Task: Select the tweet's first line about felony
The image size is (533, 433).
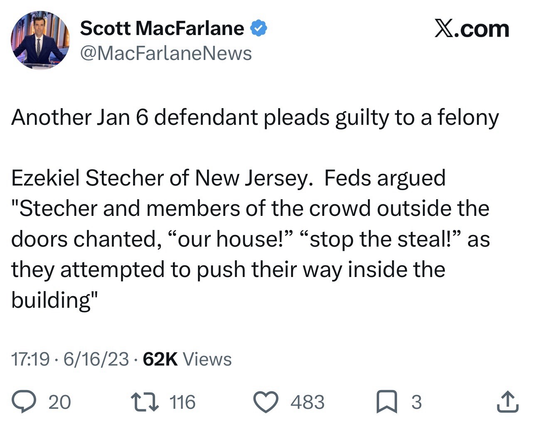Action: [255, 118]
